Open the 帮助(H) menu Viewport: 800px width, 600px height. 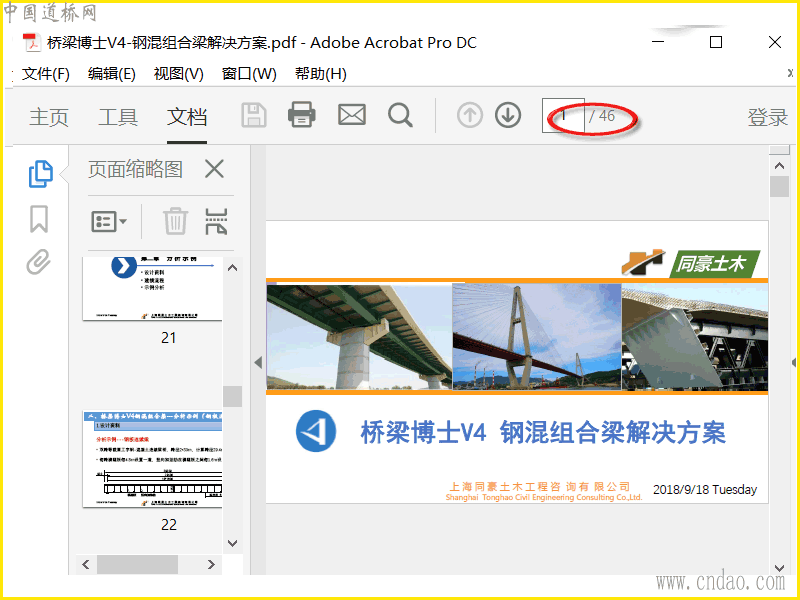pos(320,74)
